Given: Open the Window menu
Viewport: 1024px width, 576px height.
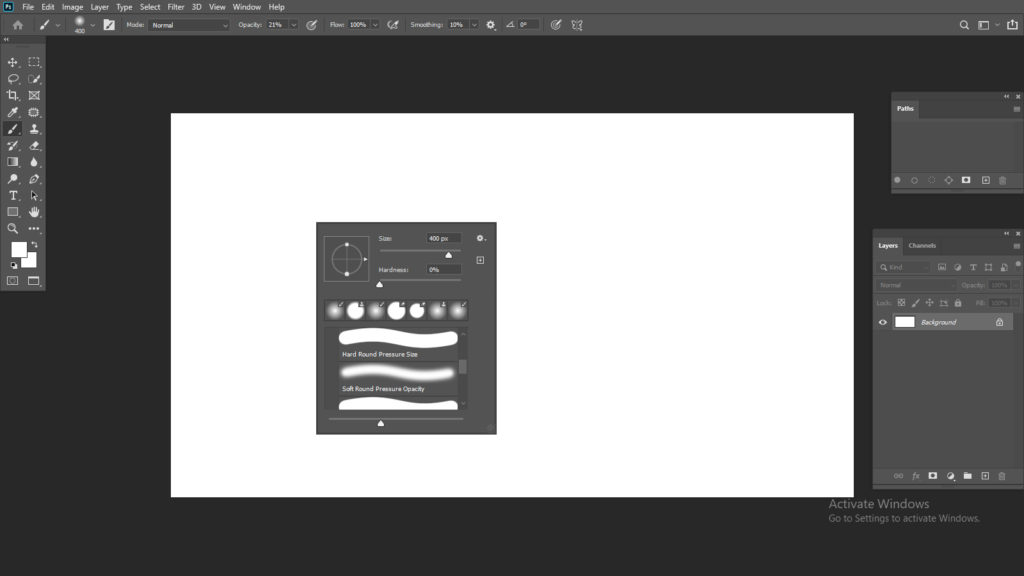Looking at the screenshot, I should point(246,7).
